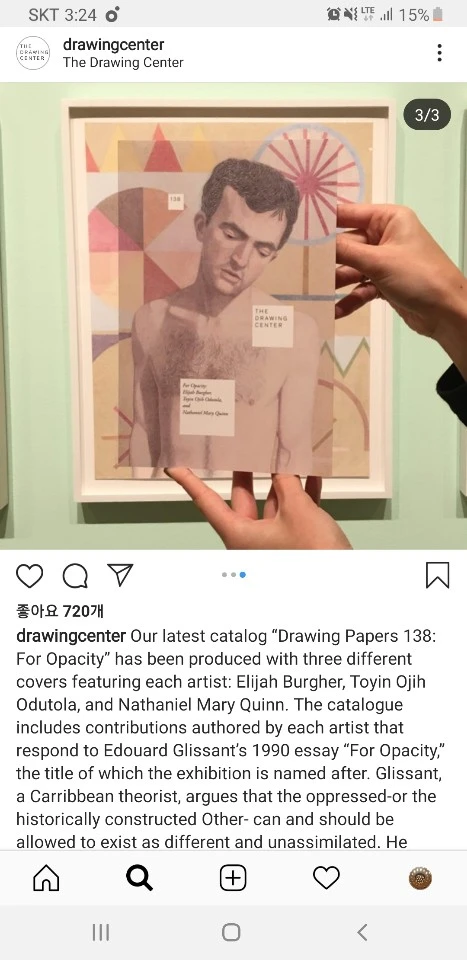The width and height of the screenshot is (467, 960).
Task: Save post with bookmark icon
Action: point(438,575)
